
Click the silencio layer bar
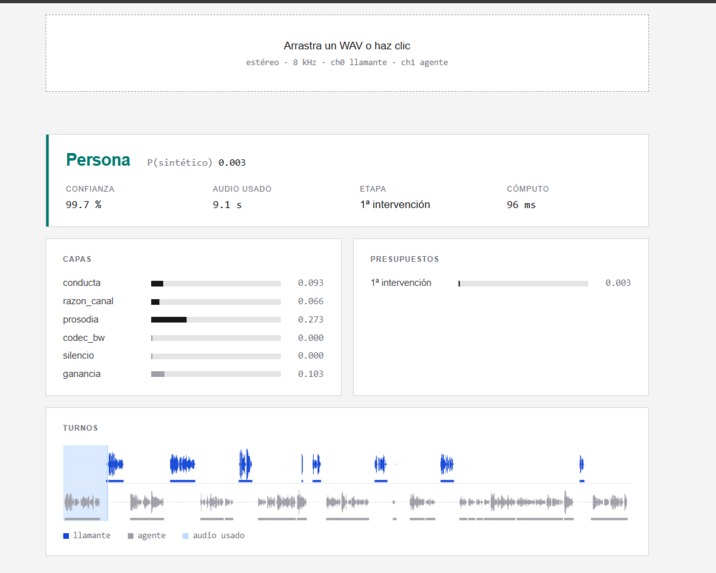[216, 356]
